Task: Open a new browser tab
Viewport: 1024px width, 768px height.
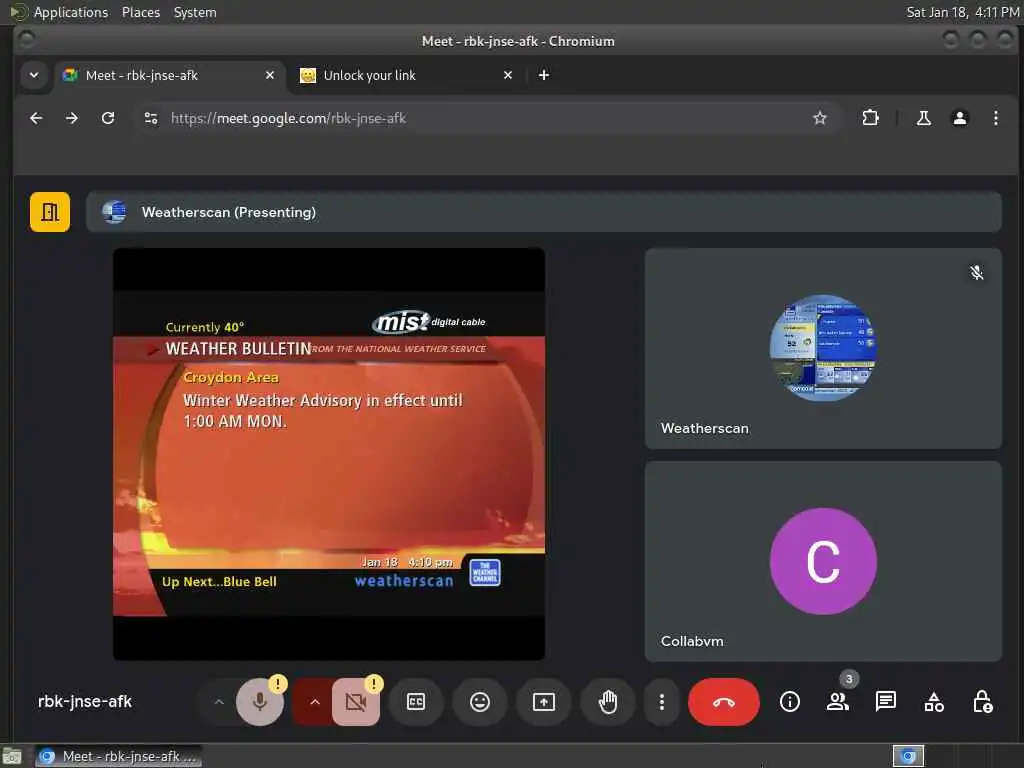Action: click(543, 75)
